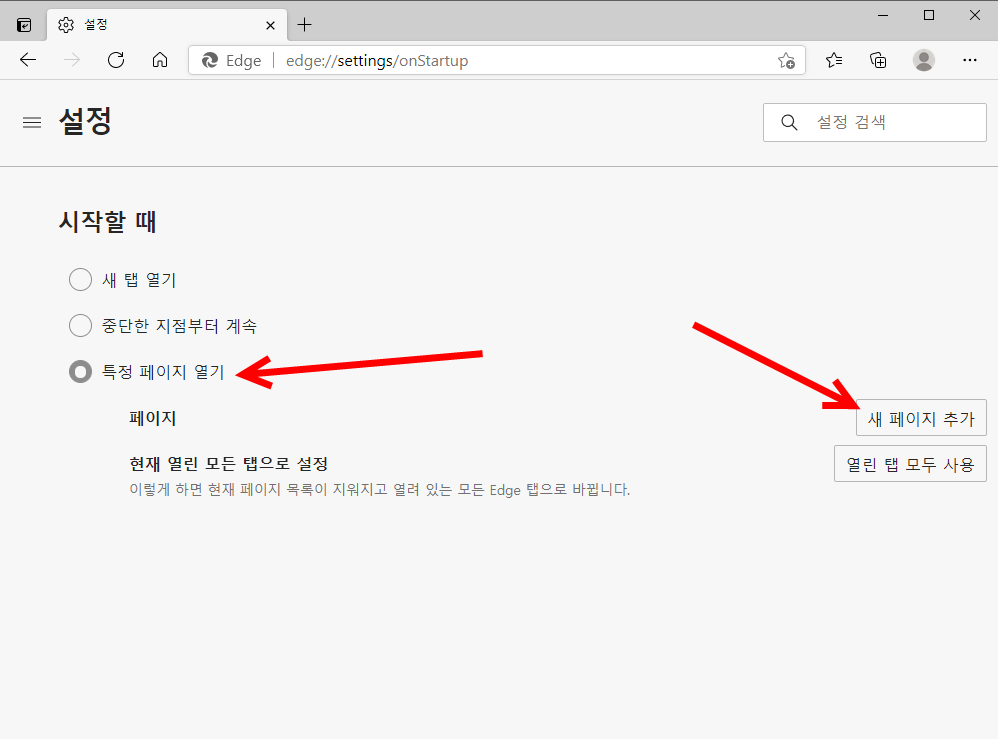Click the Edge site identity icon
Image resolution: width=998 pixels, height=739 pixels.
coord(209,60)
